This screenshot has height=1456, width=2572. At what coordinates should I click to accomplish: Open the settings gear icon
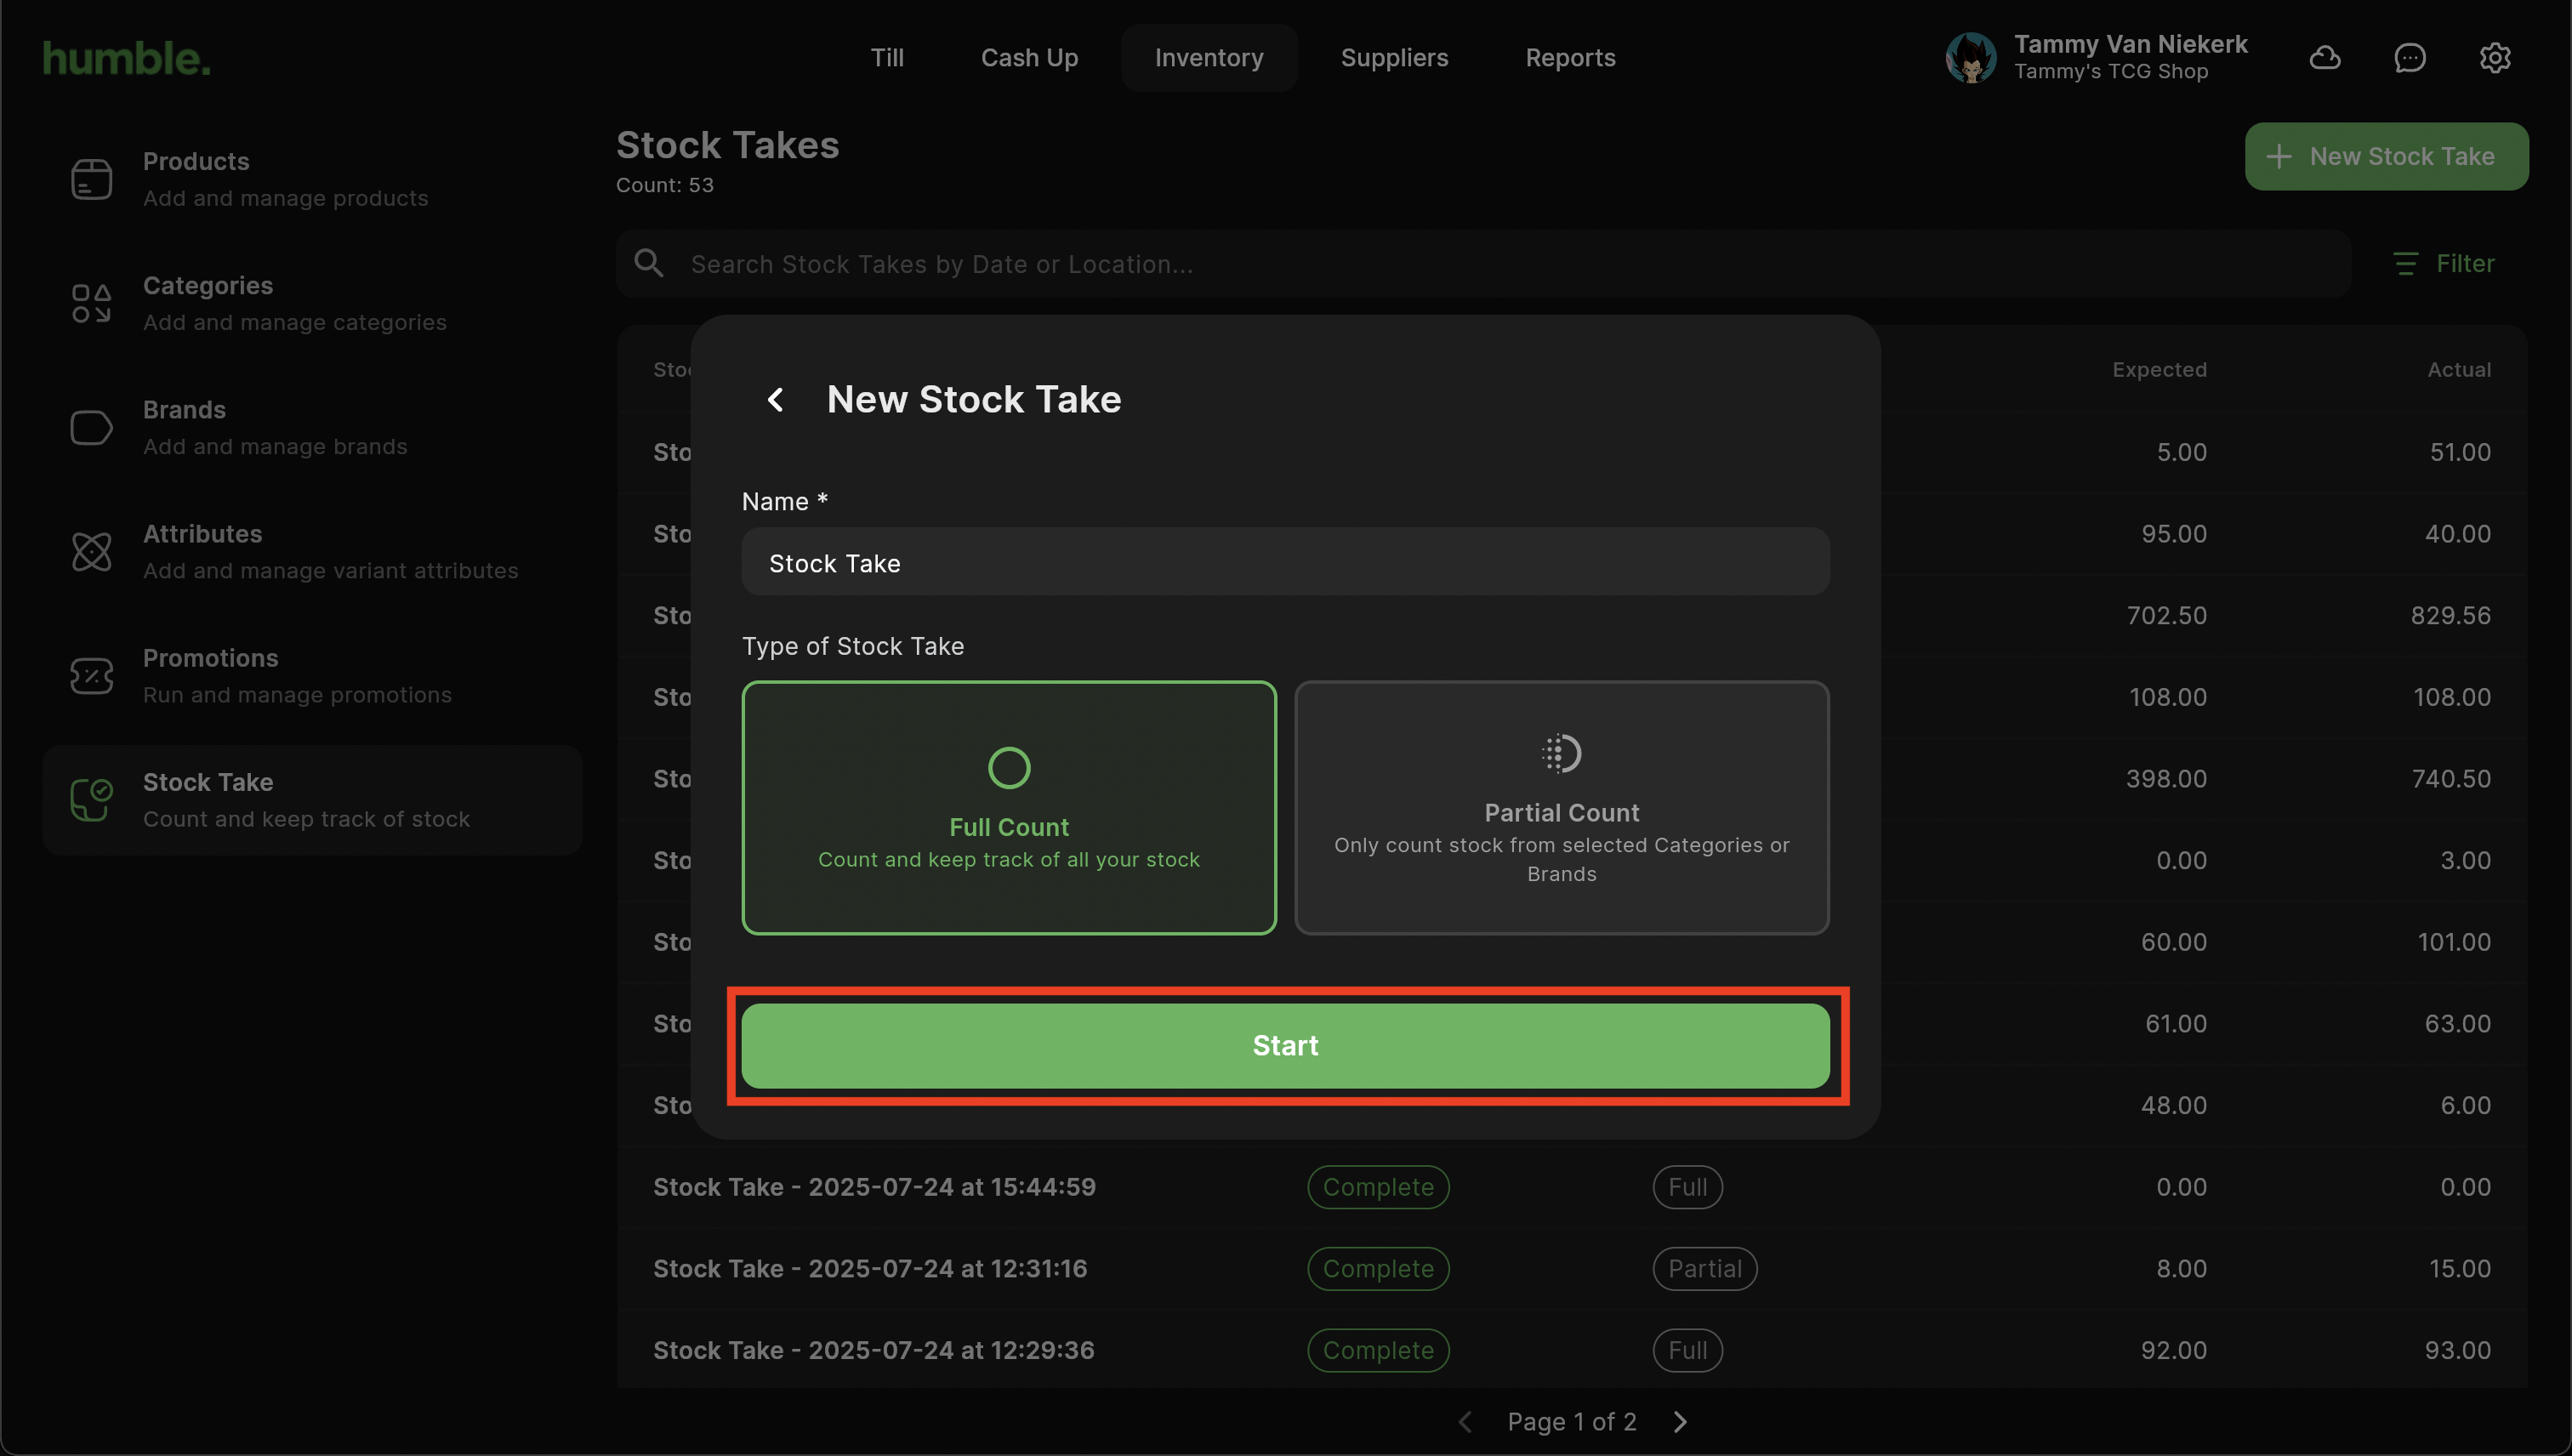click(2494, 58)
